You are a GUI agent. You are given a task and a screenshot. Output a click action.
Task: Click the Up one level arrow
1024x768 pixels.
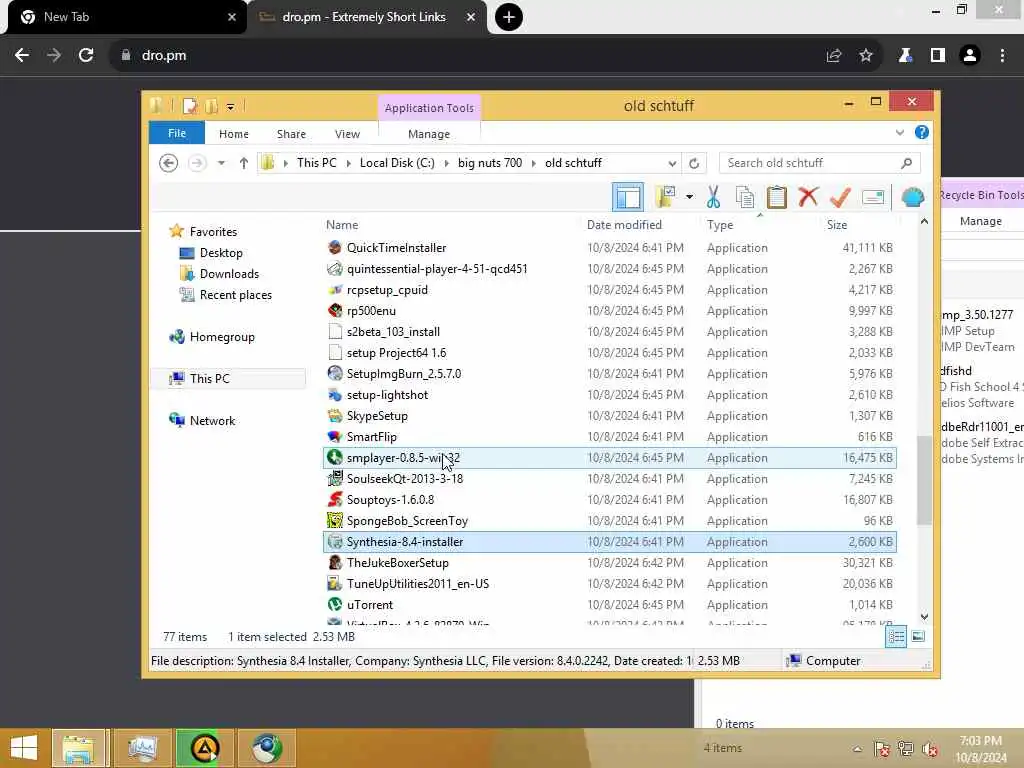tap(244, 163)
